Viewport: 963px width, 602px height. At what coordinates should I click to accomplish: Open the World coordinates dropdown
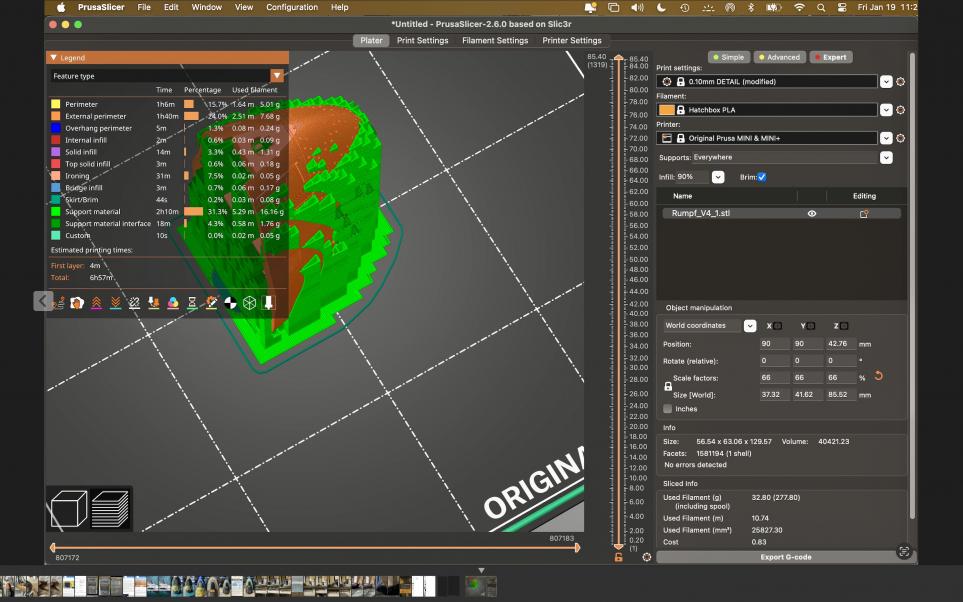click(749, 325)
